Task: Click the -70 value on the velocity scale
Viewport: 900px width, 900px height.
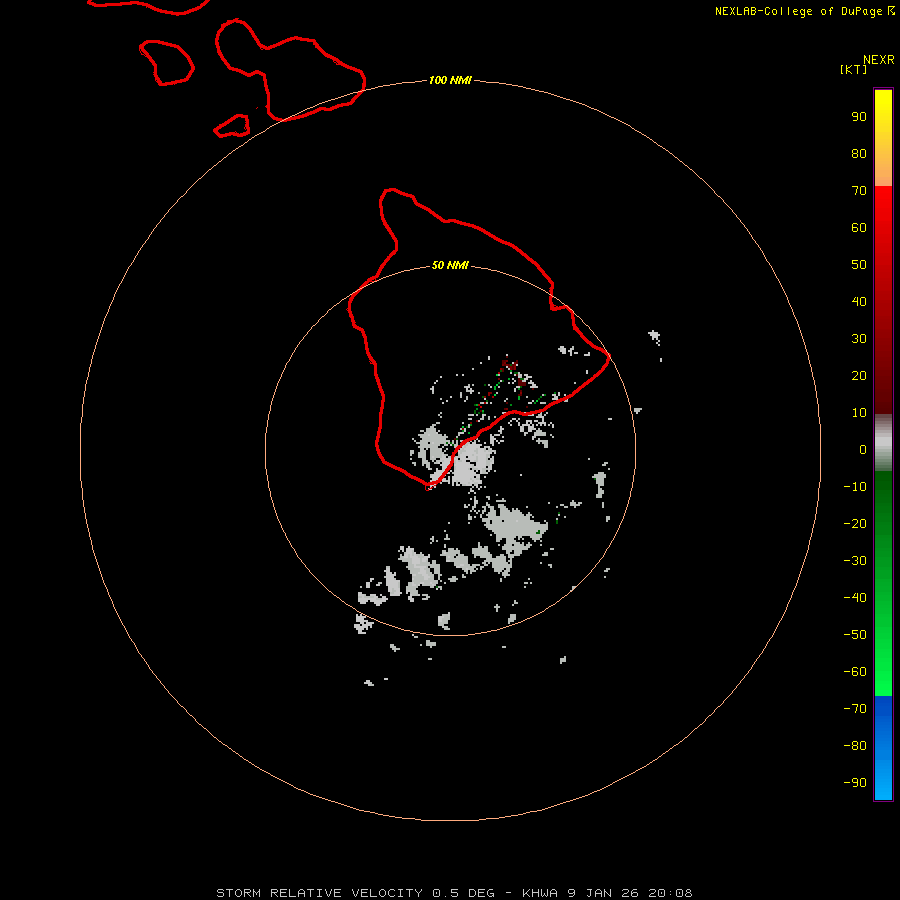Action: point(855,709)
